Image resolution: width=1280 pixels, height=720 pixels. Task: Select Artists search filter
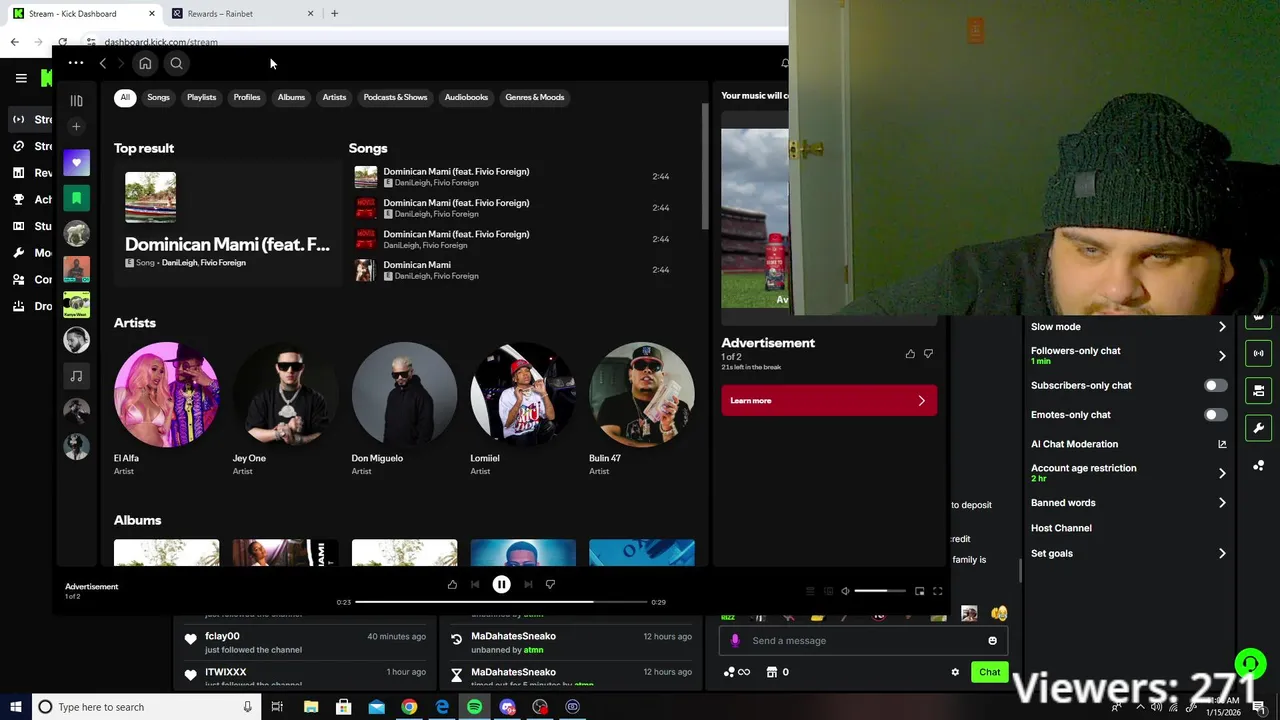tap(334, 97)
